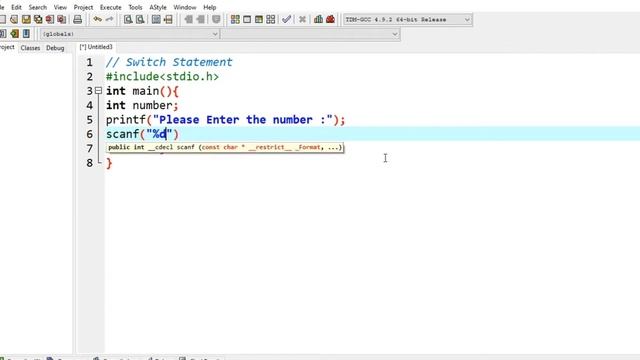Click the '// Switch Statement' comment line
Screen dimensions: 640x360
tap(169, 62)
